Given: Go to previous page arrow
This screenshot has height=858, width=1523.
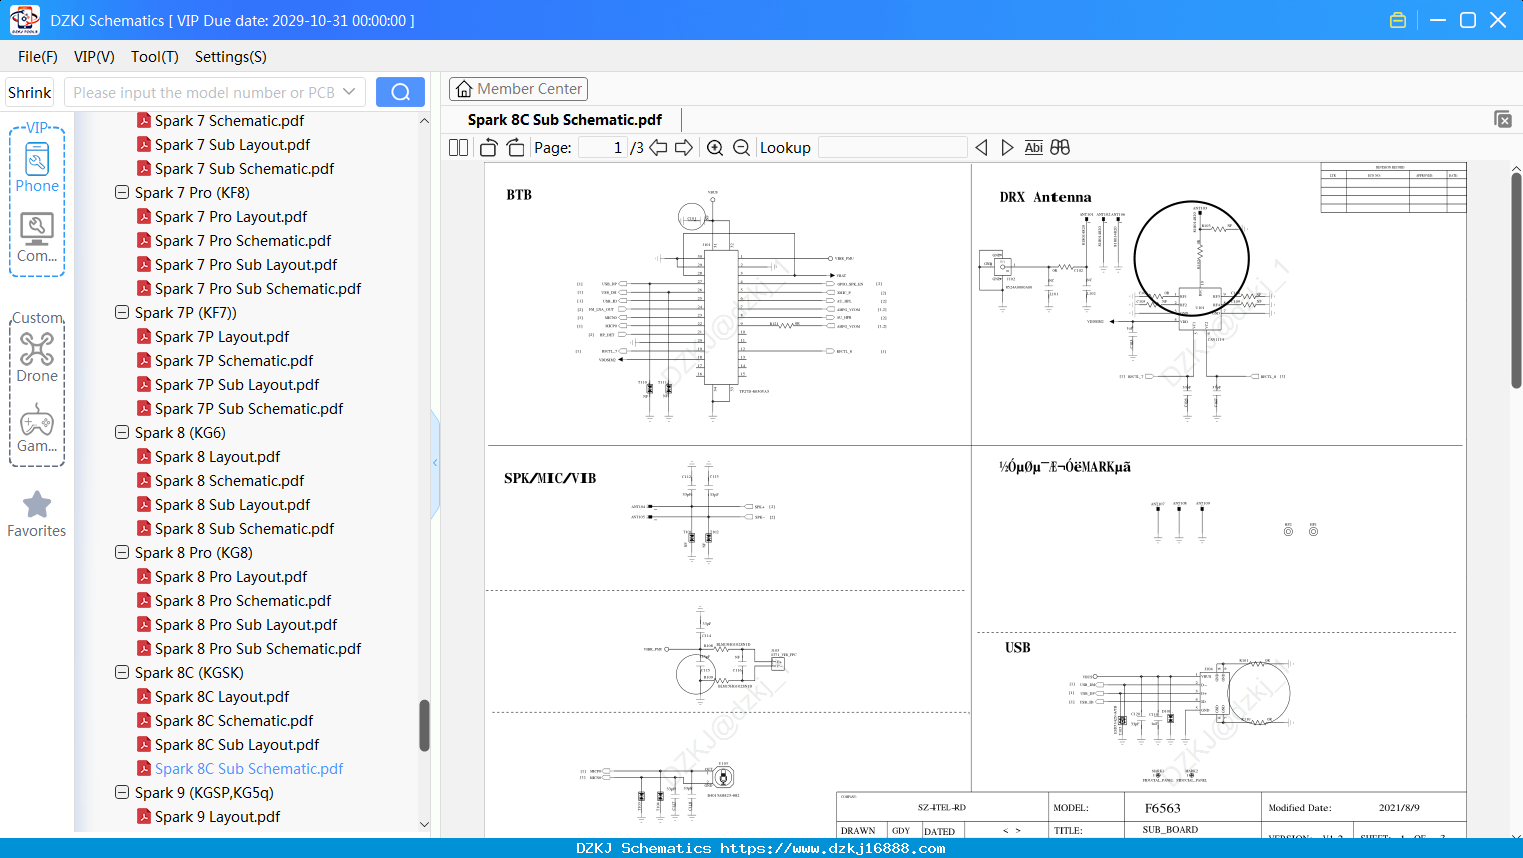Looking at the screenshot, I should pos(658,147).
